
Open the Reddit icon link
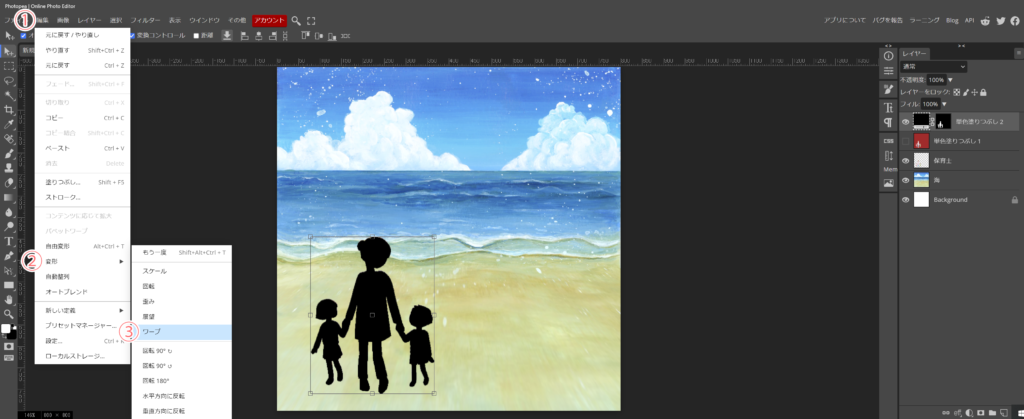coord(986,20)
